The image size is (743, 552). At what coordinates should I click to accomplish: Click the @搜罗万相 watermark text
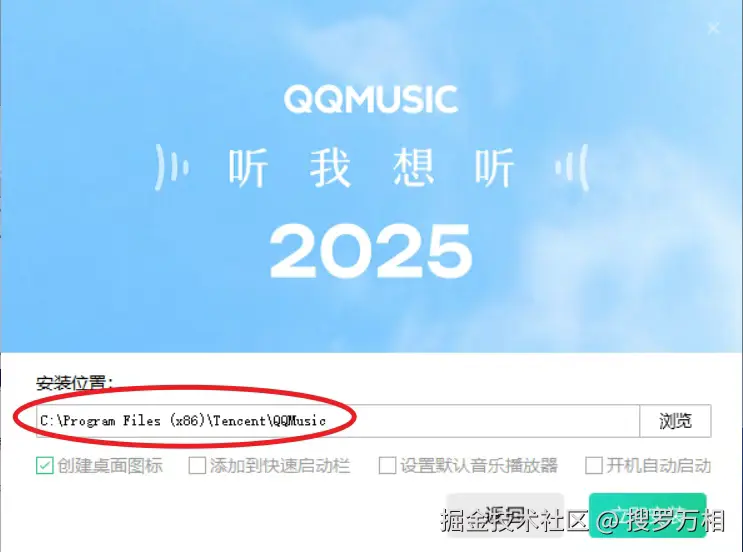[660, 520]
